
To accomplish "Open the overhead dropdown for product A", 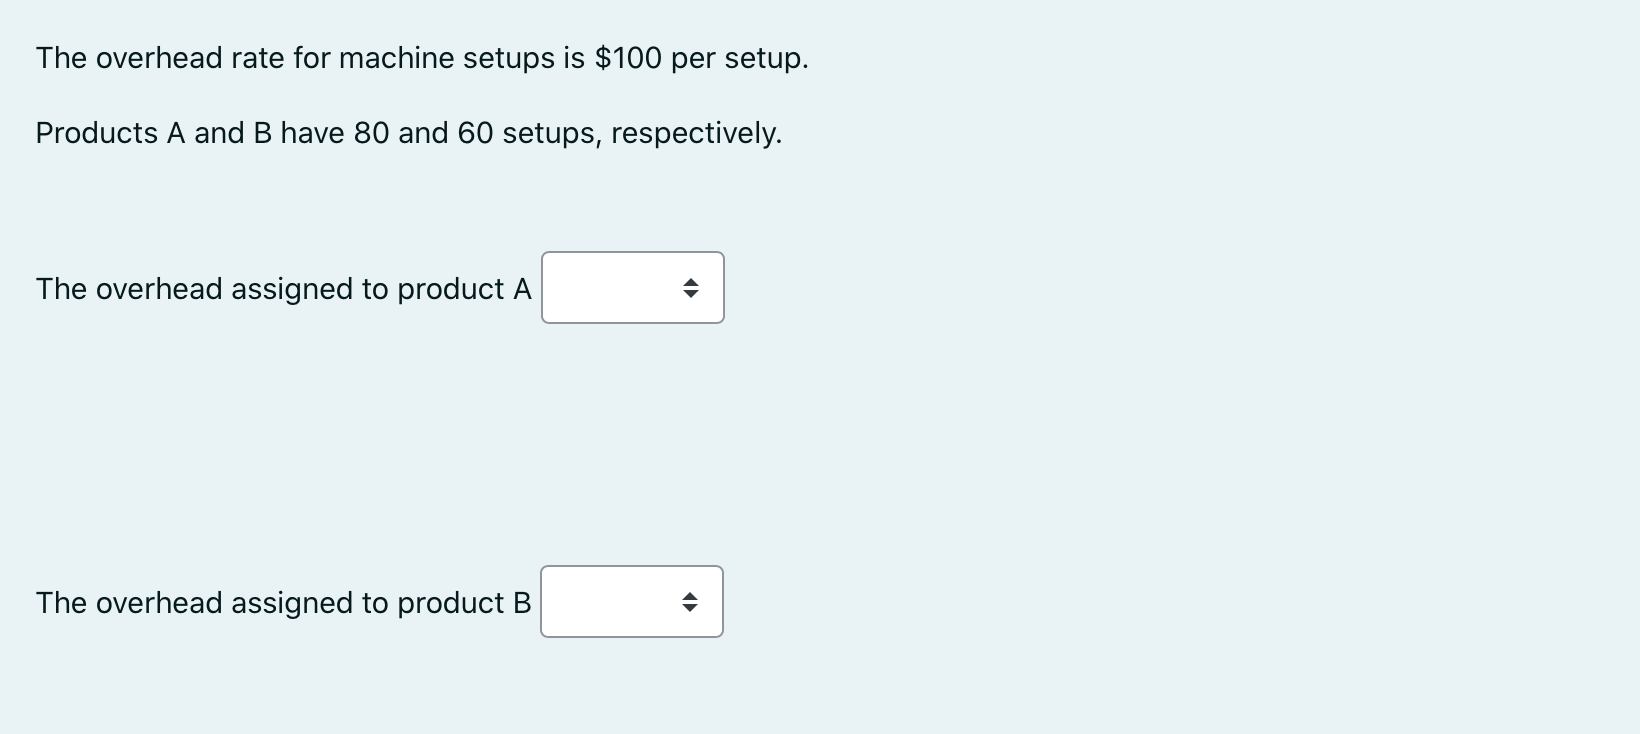I will point(631,288).
